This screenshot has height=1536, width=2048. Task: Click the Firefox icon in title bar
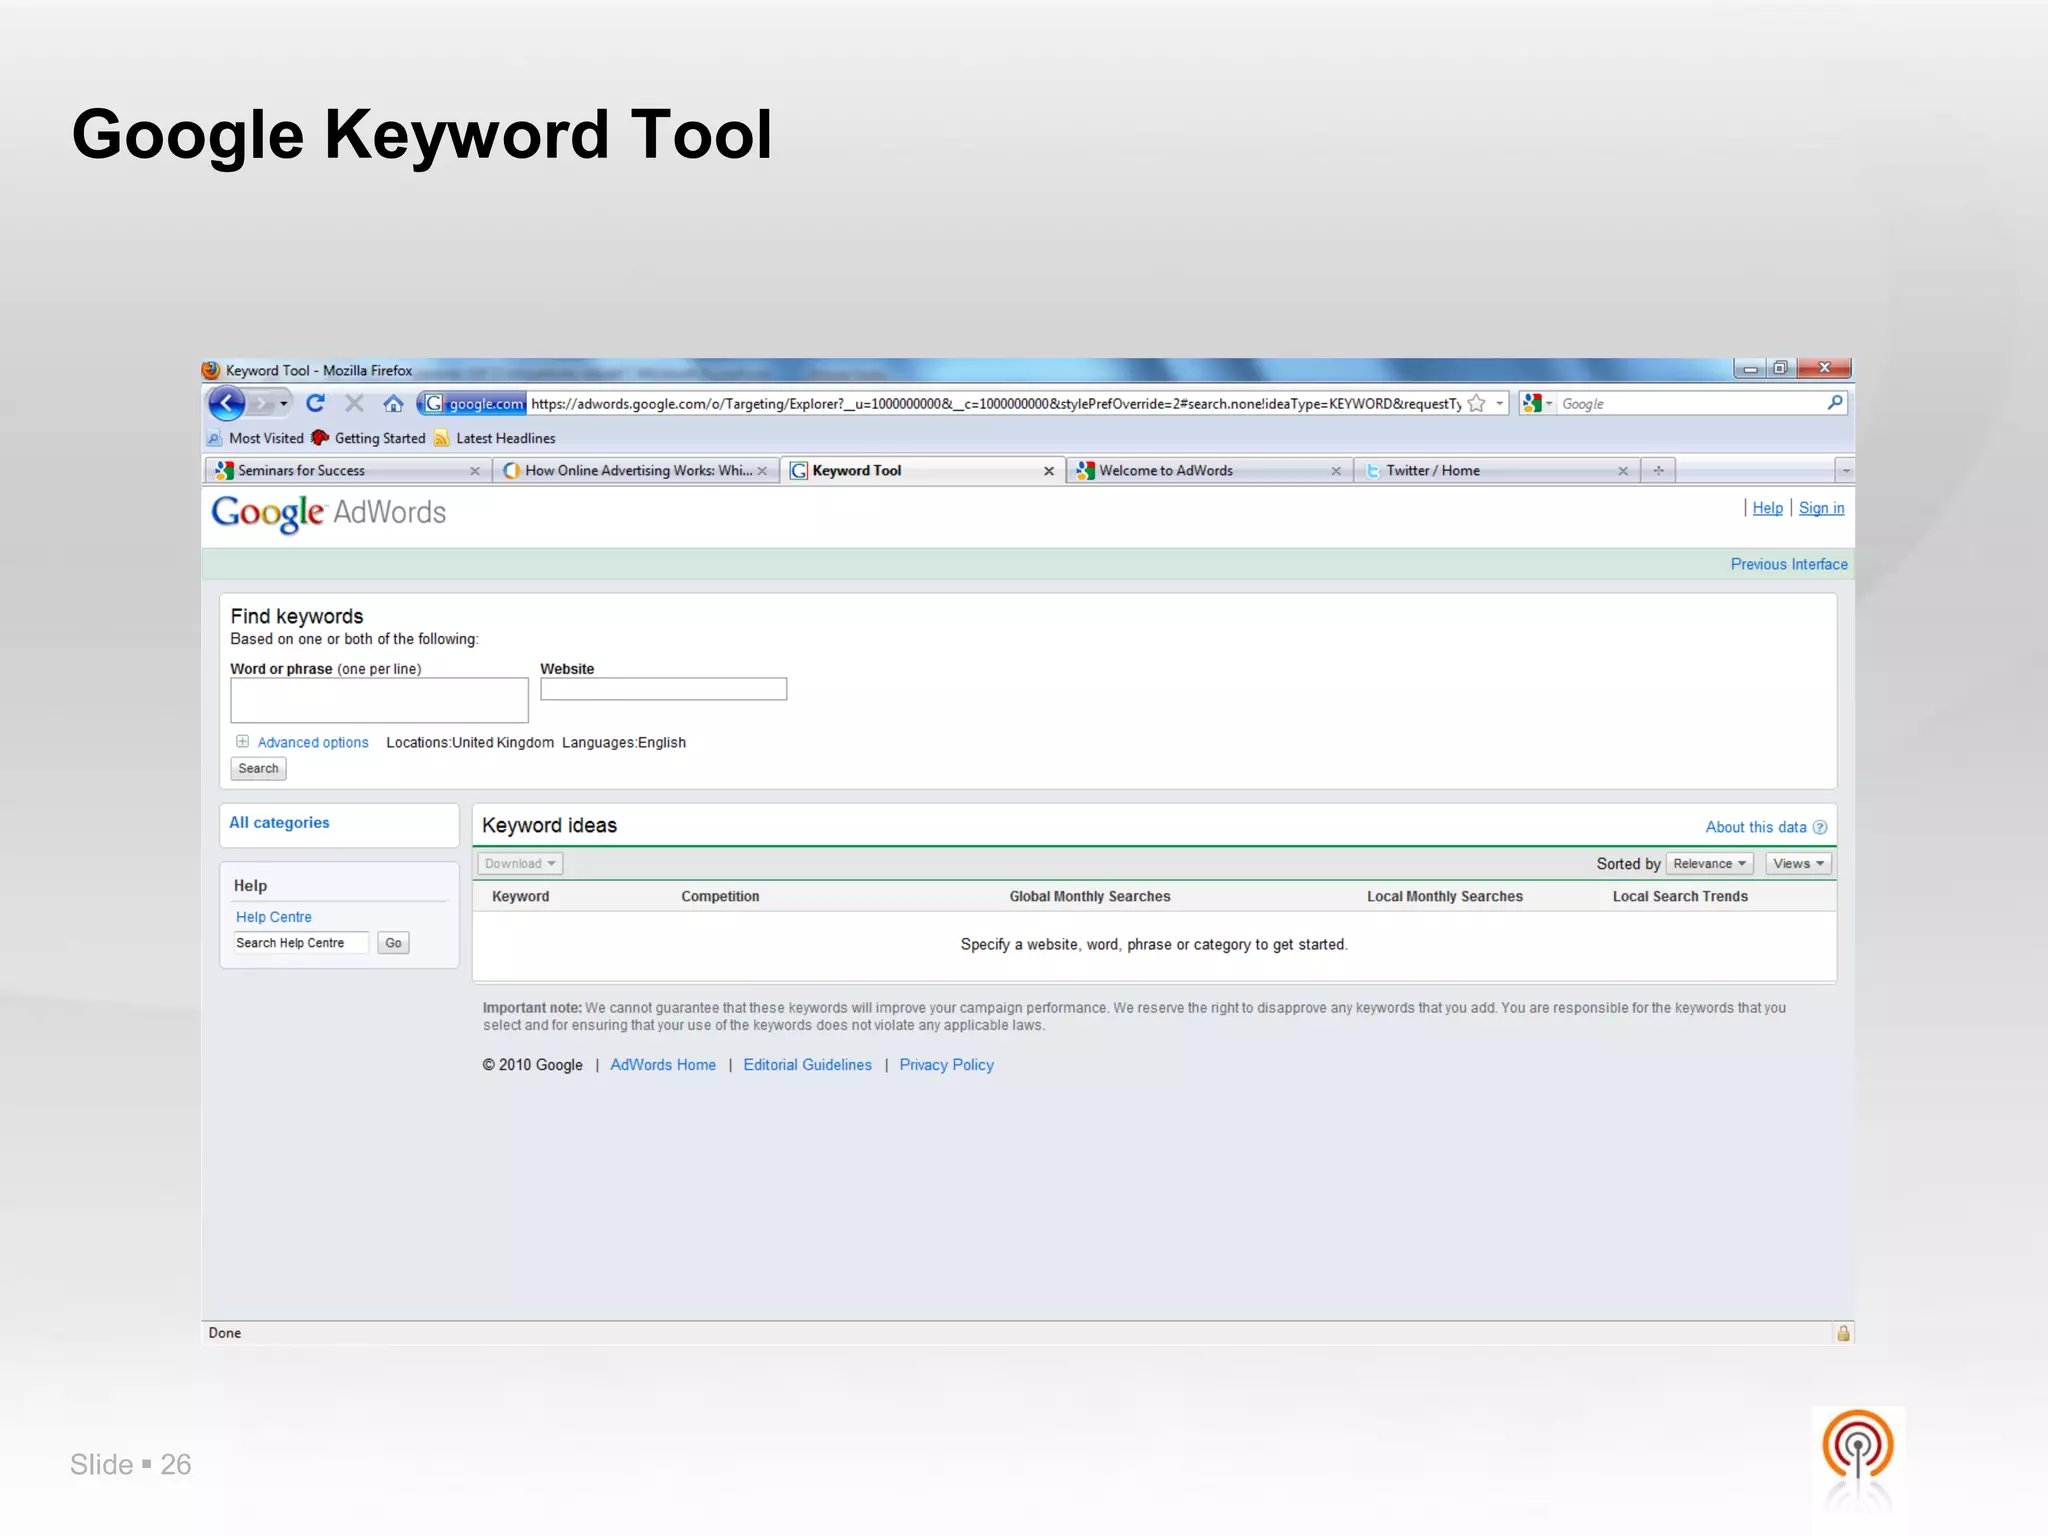point(211,370)
